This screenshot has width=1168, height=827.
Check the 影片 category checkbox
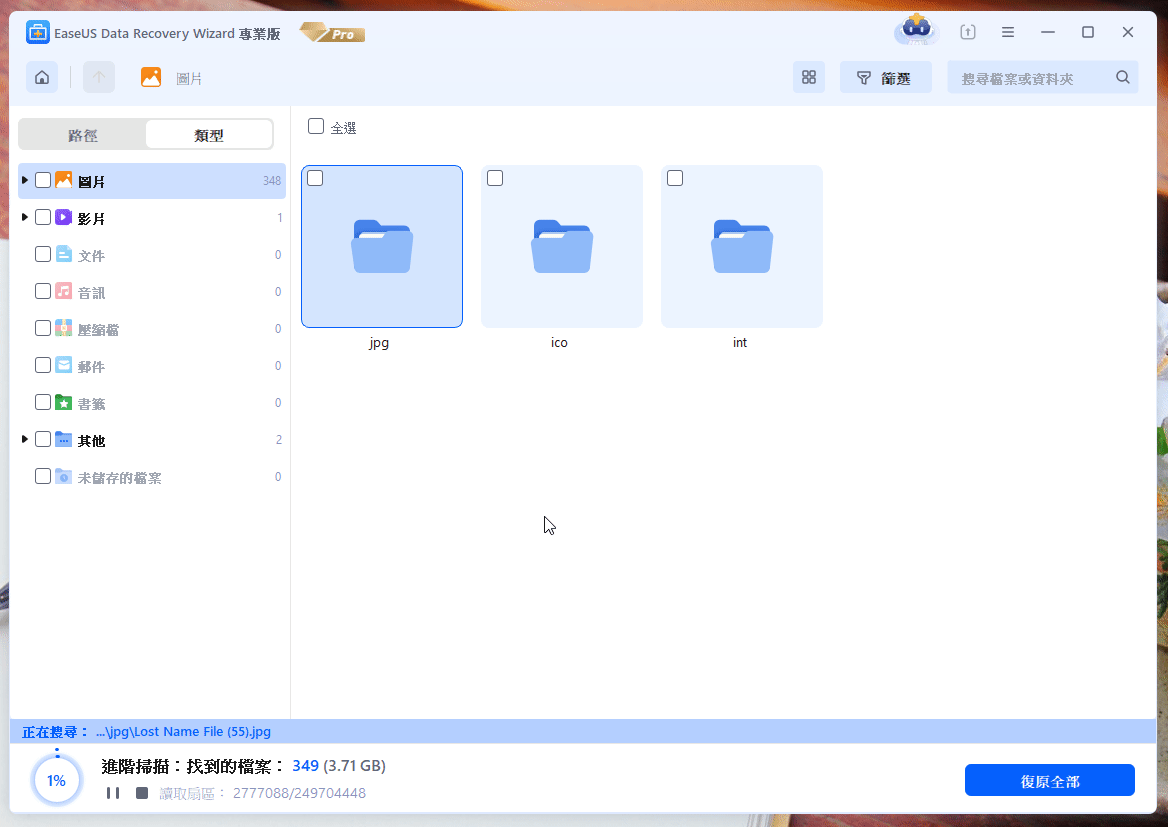43,218
